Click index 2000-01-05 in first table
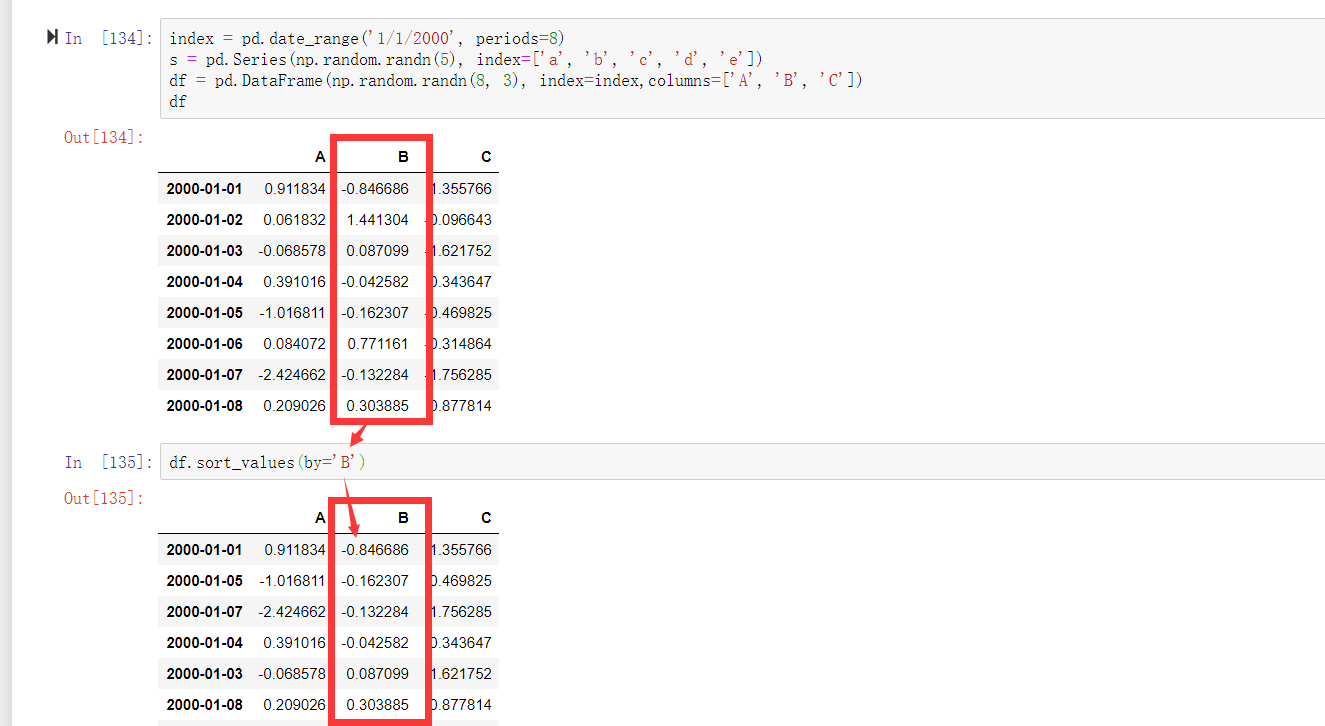The height and width of the screenshot is (726, 1325). (x=204, y=312)
